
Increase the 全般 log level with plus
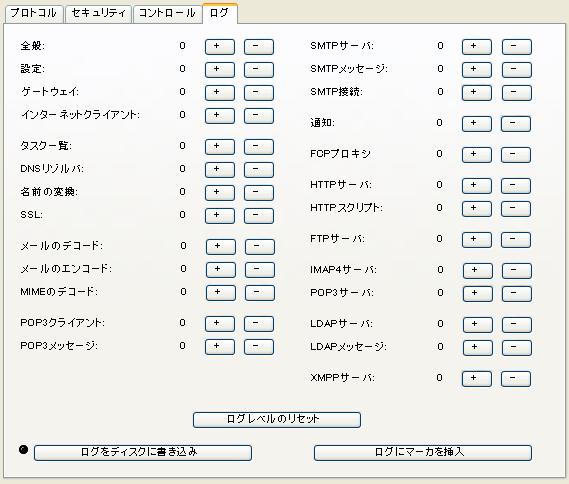point(220,47)
